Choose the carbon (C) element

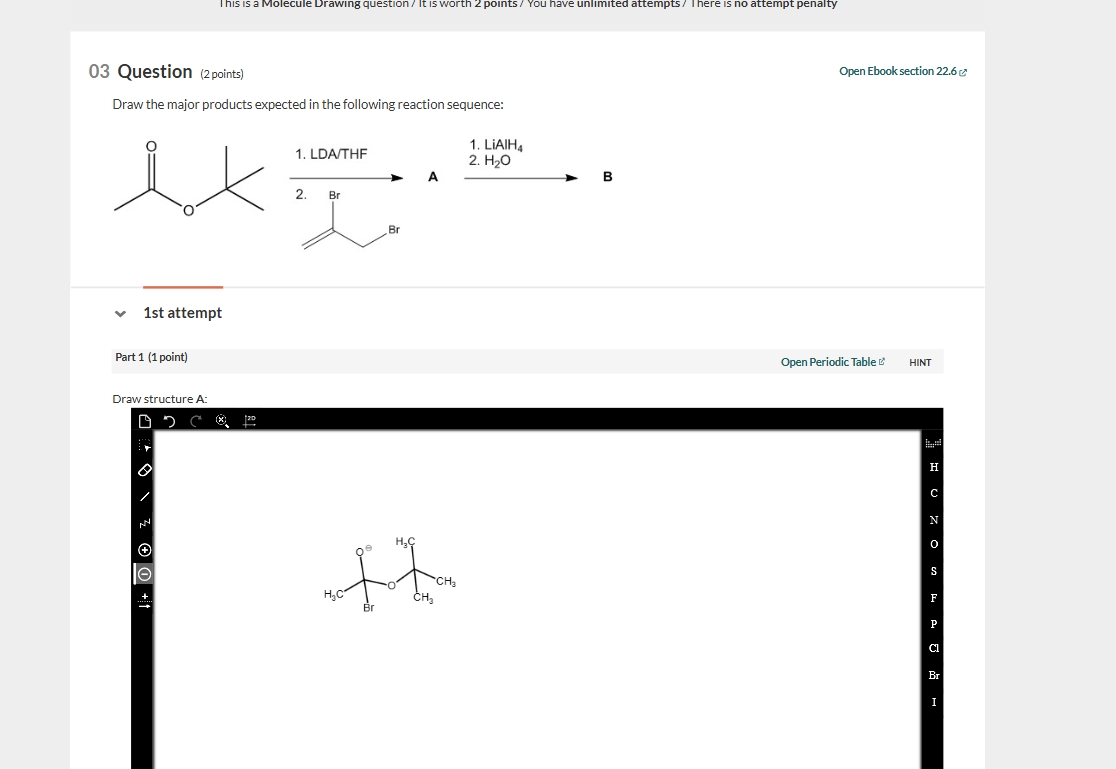[934, 493]
